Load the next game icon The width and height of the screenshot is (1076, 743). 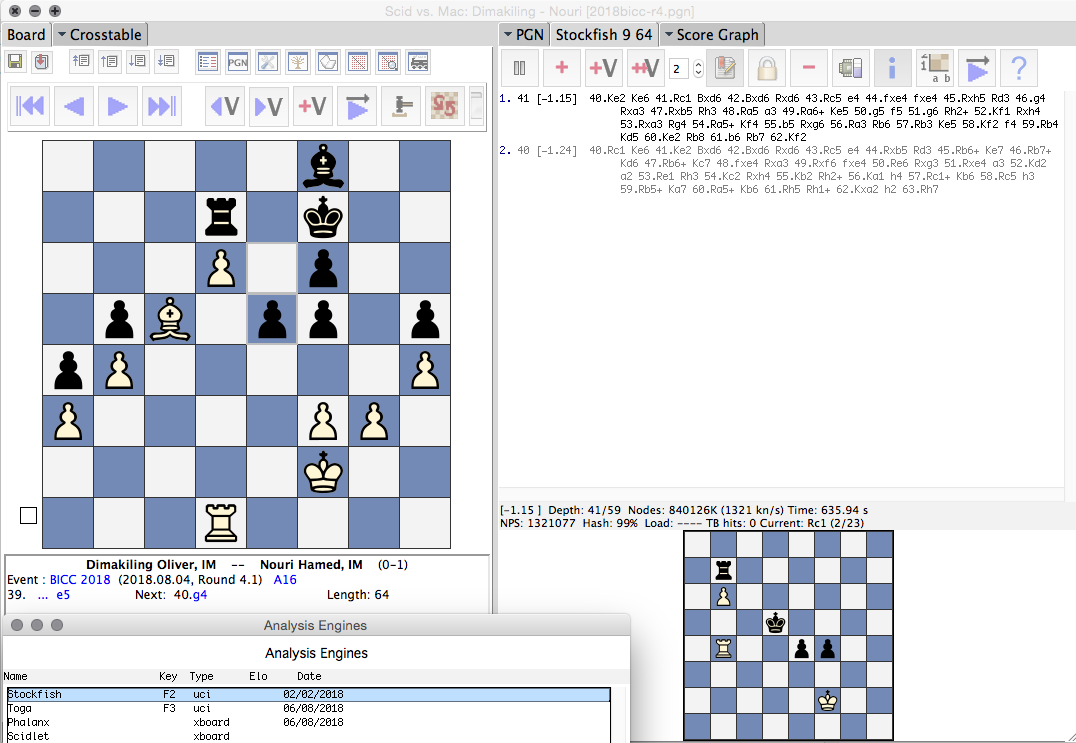click(x=137, y=62)
